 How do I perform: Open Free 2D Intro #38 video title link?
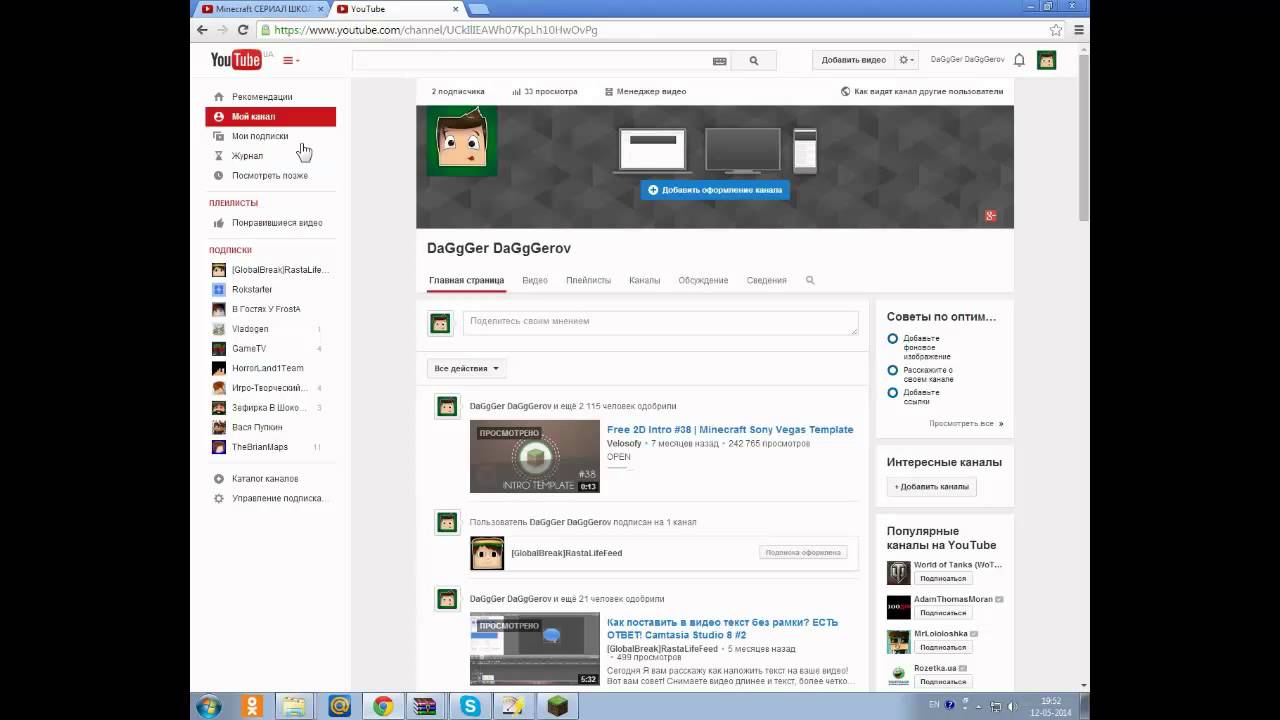[730, 430]
